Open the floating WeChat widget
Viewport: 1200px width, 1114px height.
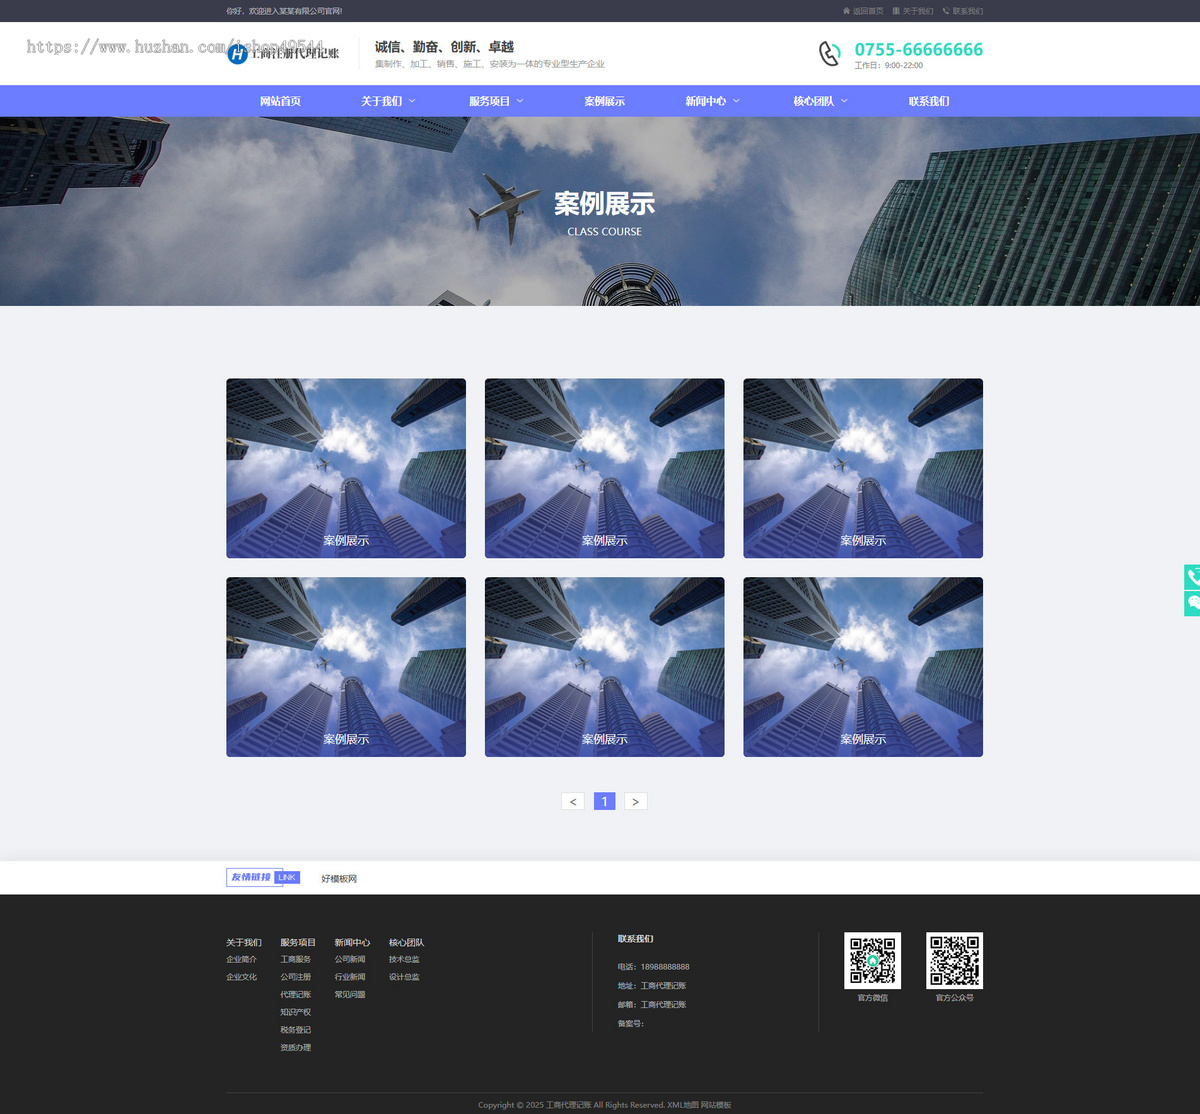[1192, 603]
